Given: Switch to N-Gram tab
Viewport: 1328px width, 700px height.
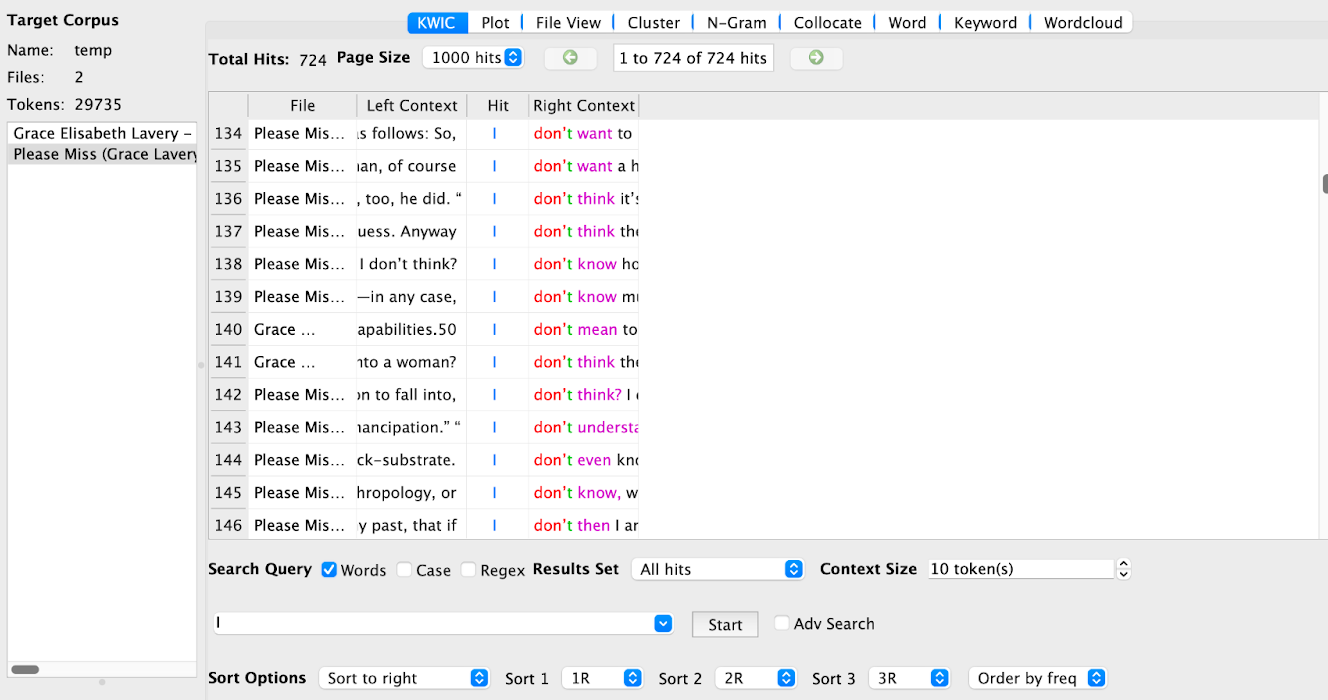Looking at the screenshot, I should pos(736,22).
